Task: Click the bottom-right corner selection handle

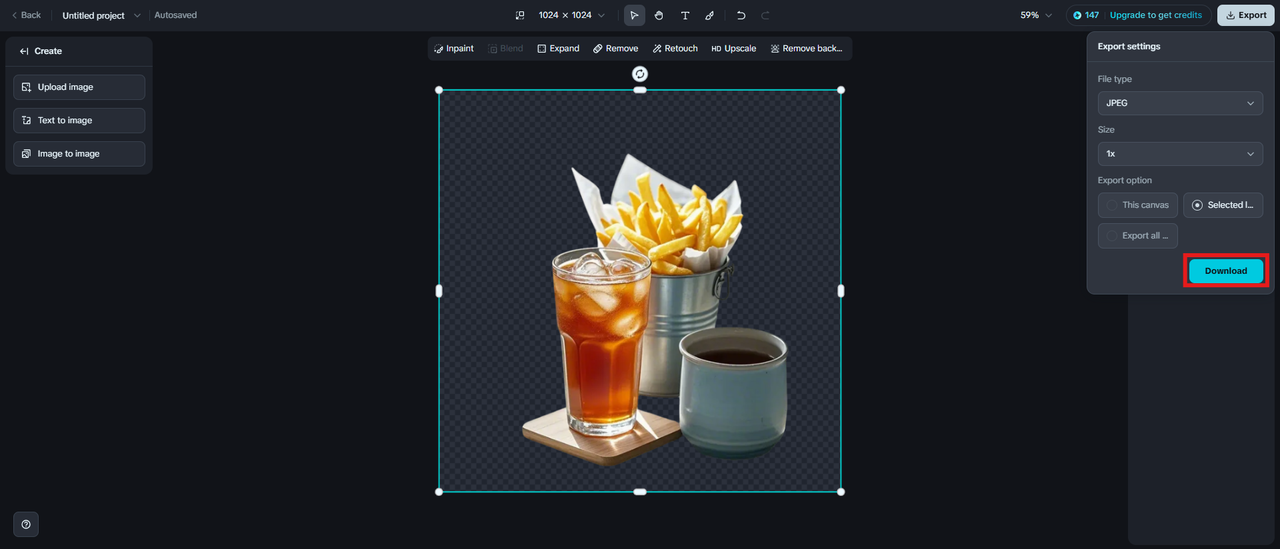Action: (x=841, y=492)
